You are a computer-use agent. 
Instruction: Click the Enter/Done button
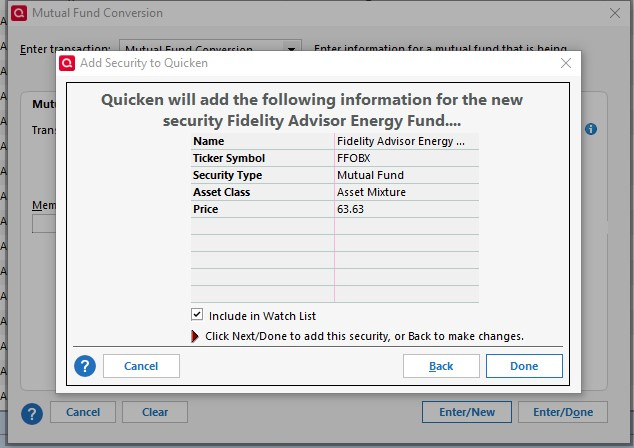click(x=563, y=412)
